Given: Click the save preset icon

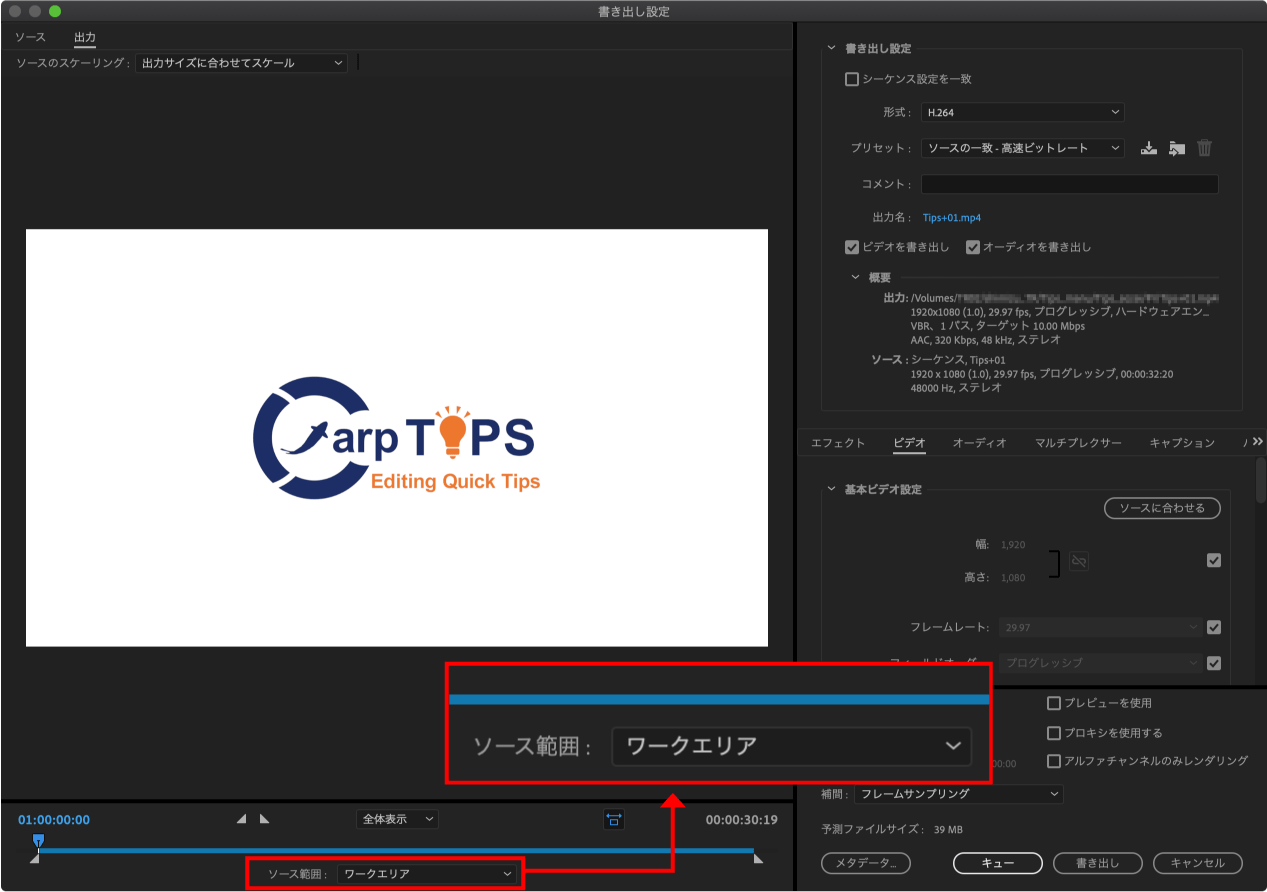Looking at the screenshot, I should [1149, 148].
